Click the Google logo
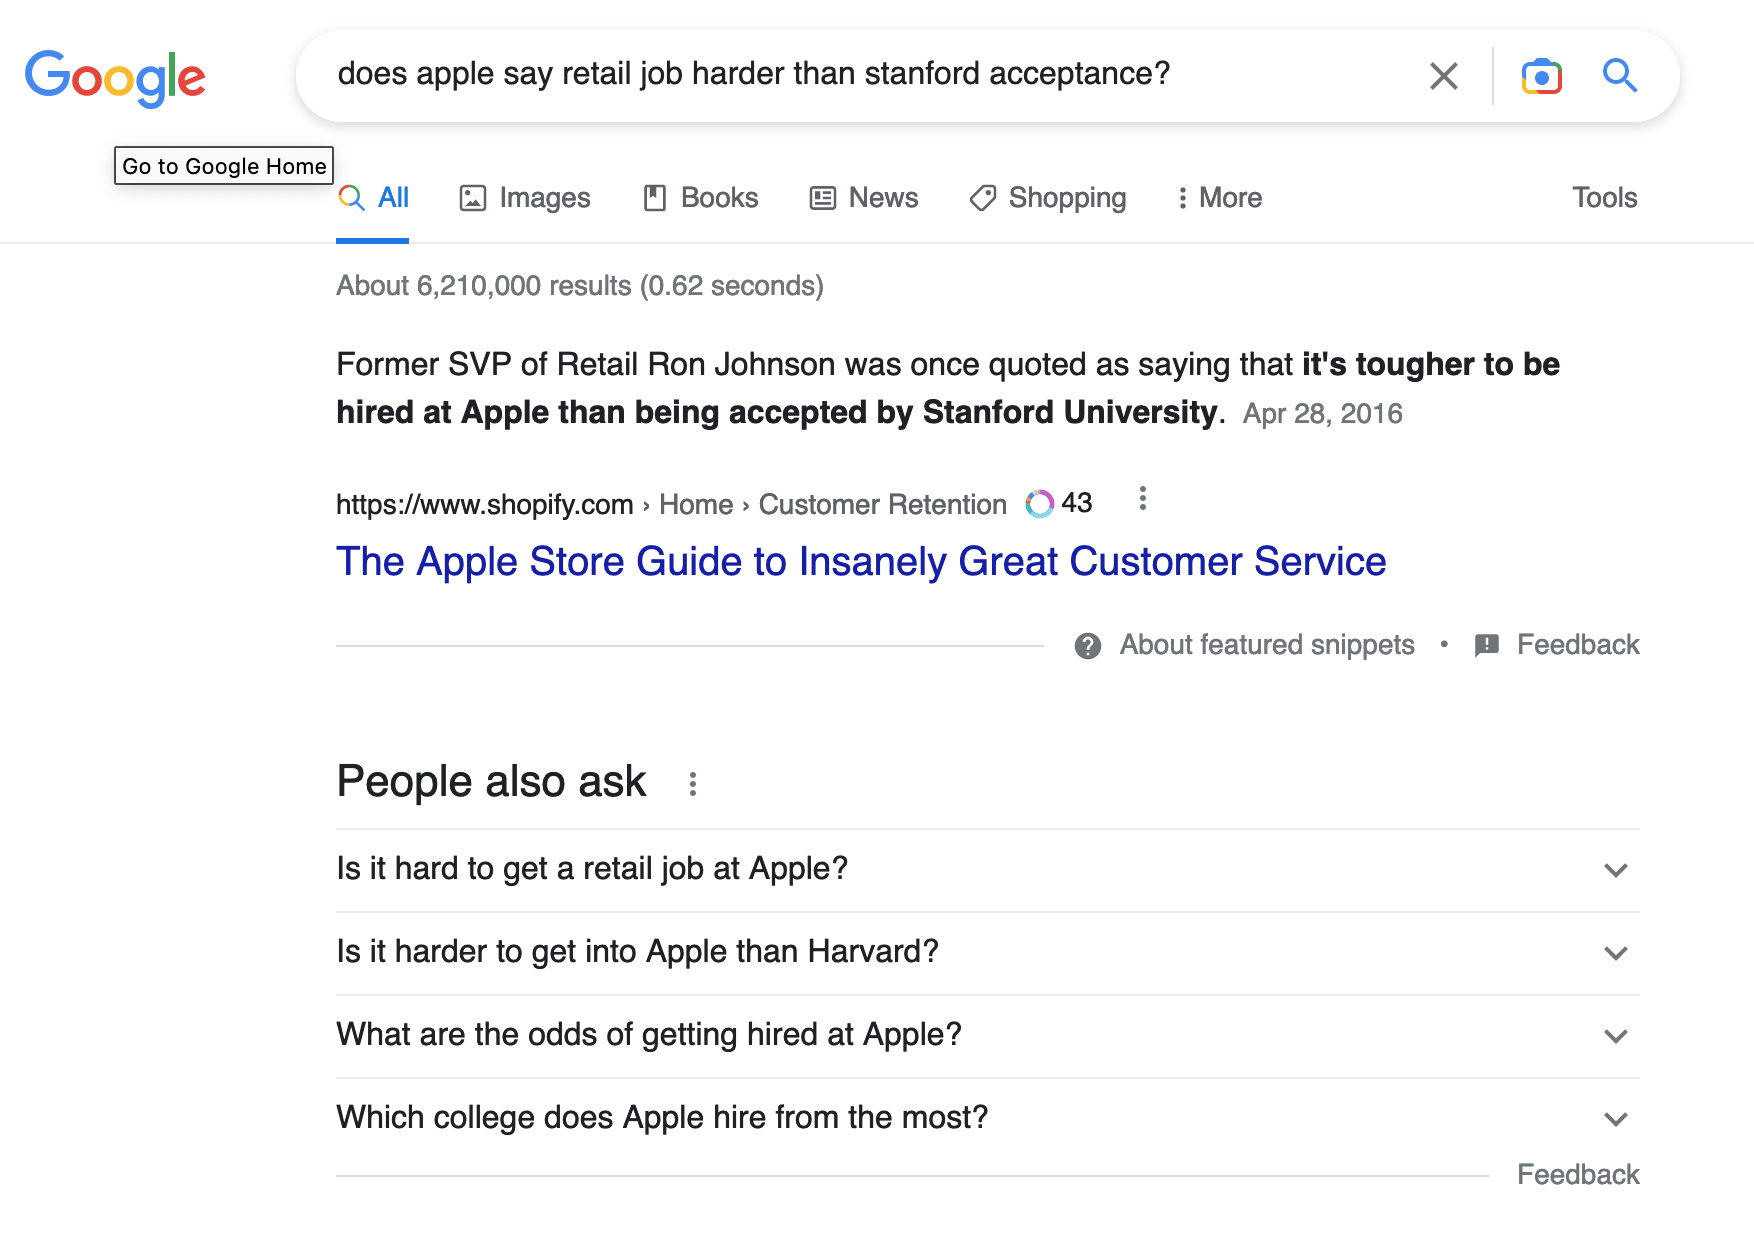 click(x=115, y=77)
